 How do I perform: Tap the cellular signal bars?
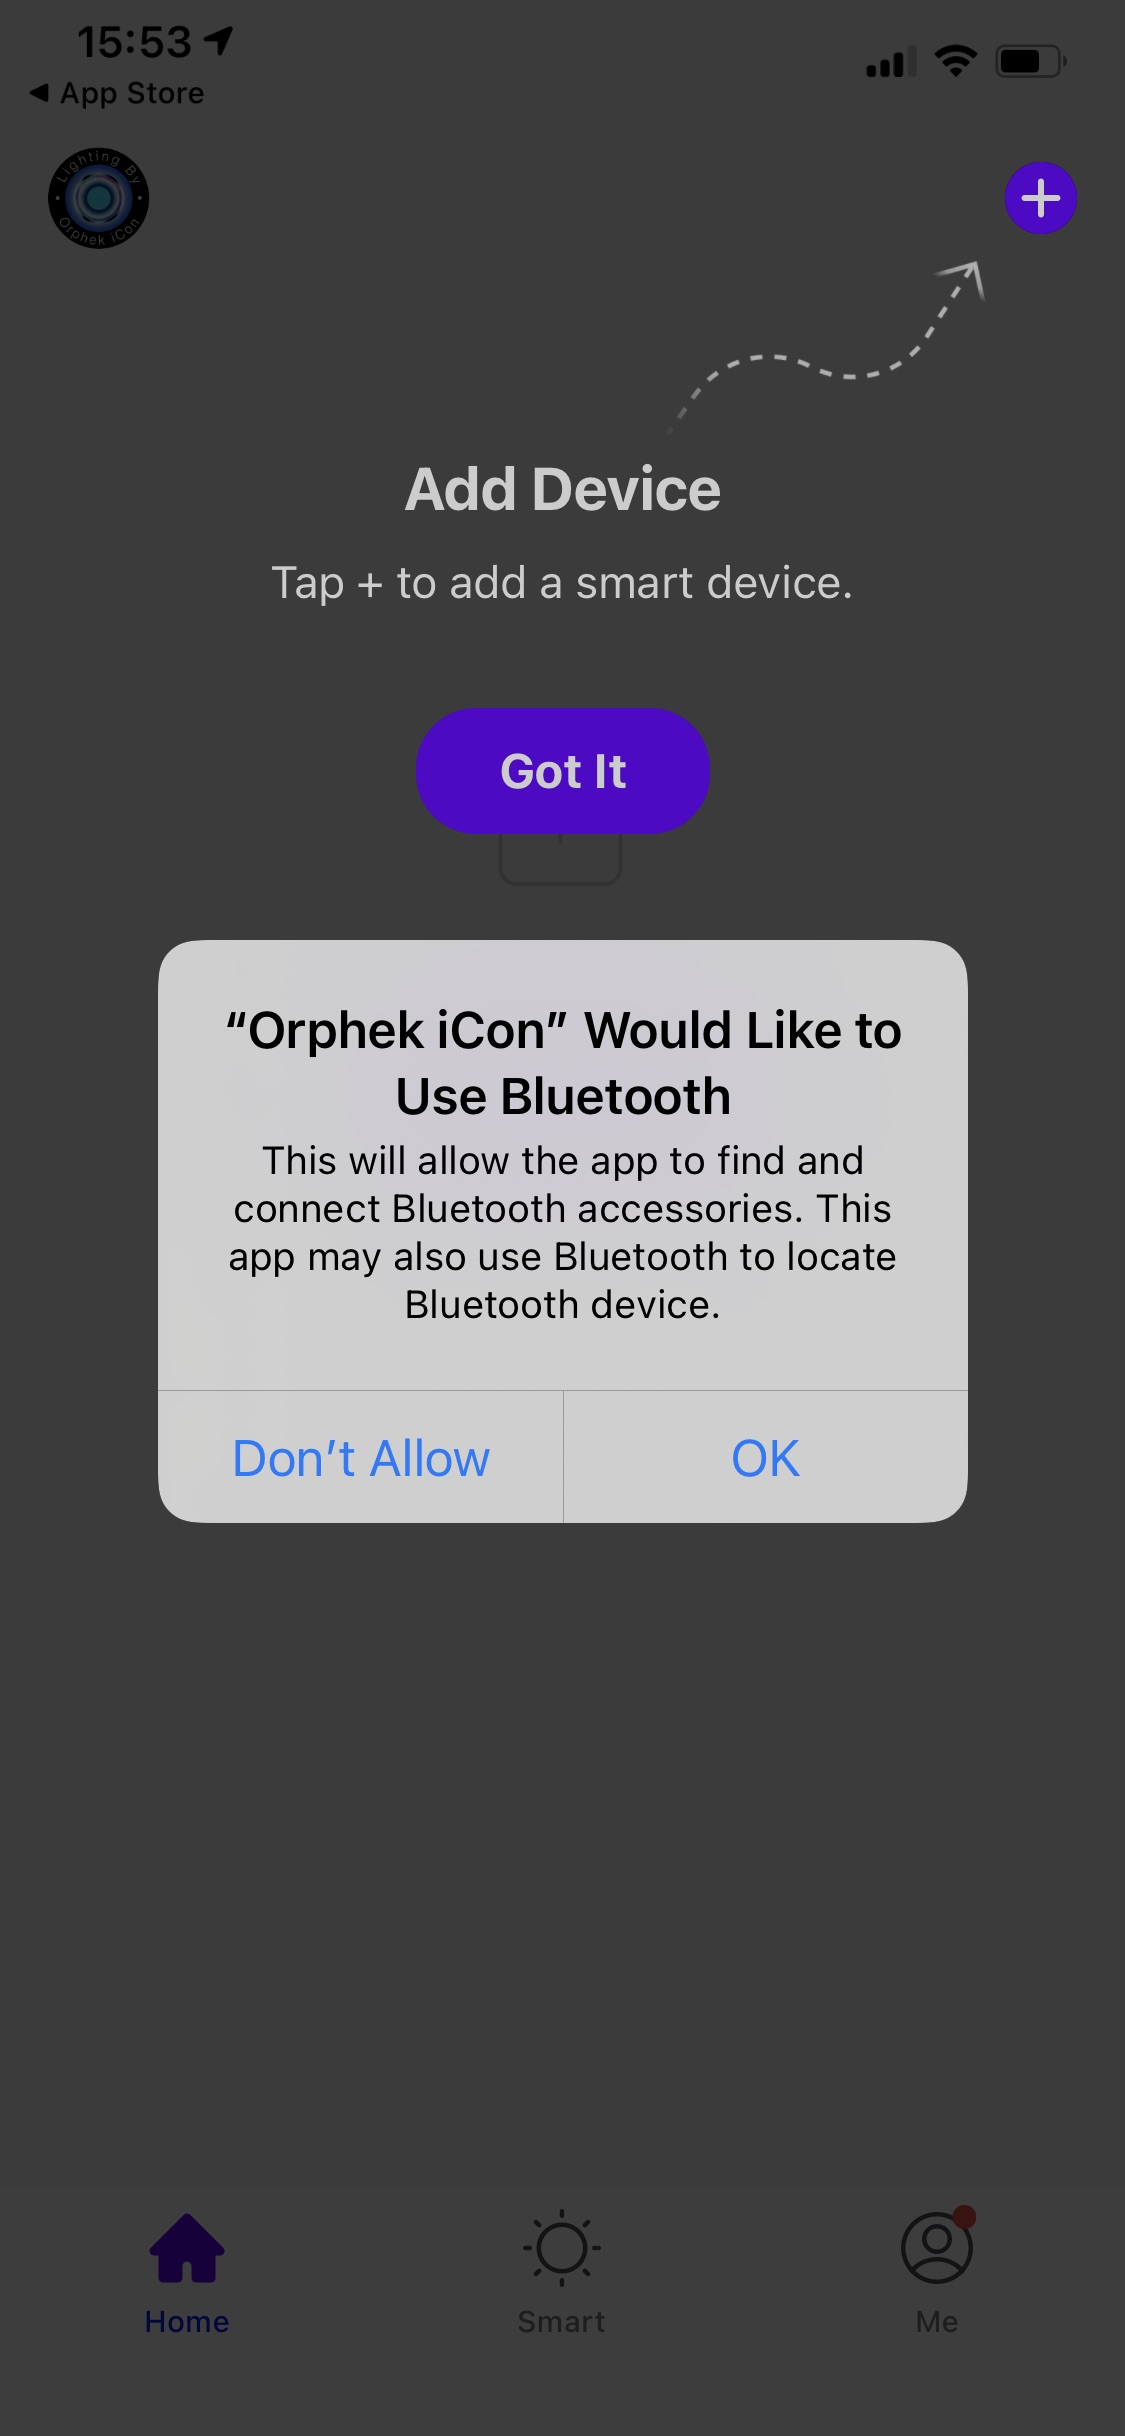click(890, 62)
